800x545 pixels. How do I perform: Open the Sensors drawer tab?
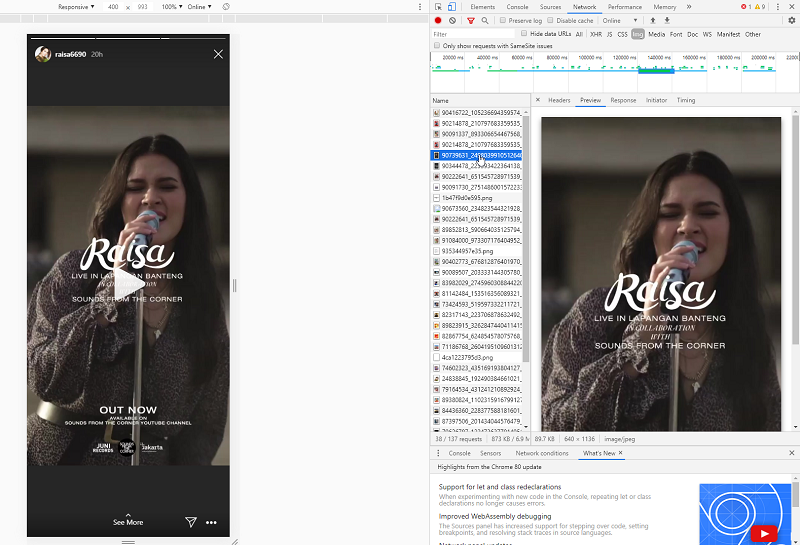pyautogui.click(x=490, y=453)
